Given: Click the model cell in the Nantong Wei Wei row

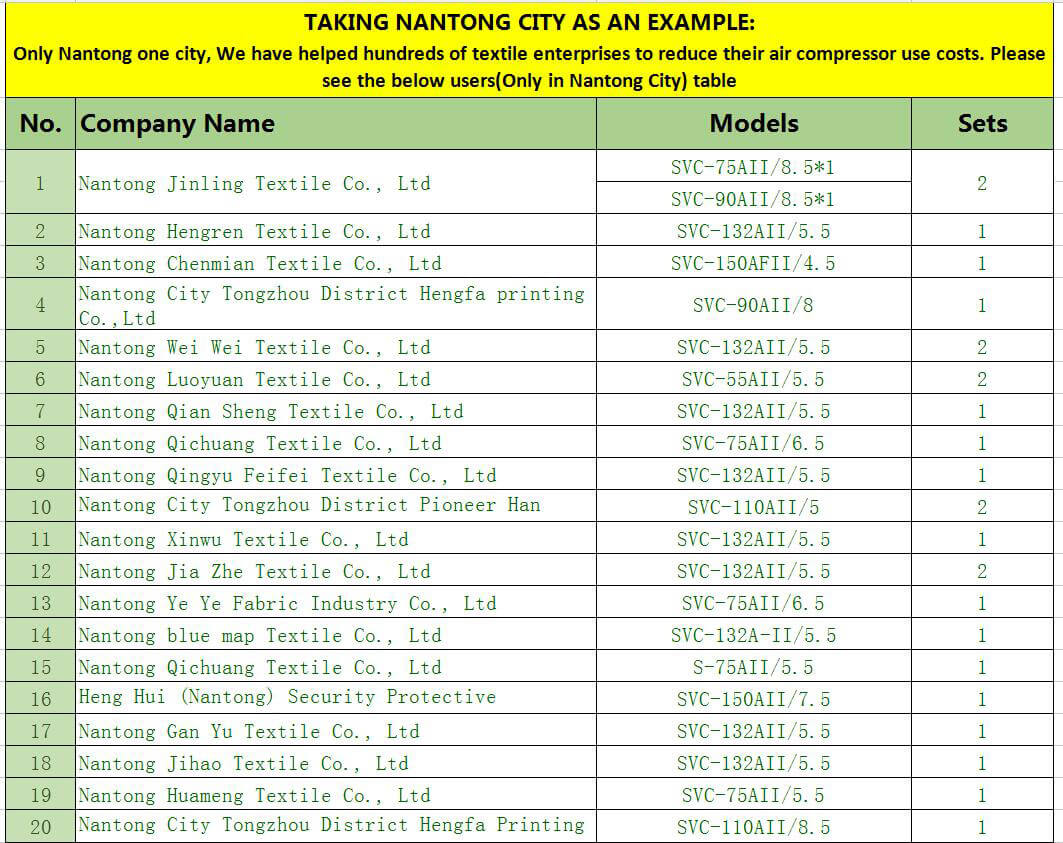Looking at the screenshot, I should 754,346.
